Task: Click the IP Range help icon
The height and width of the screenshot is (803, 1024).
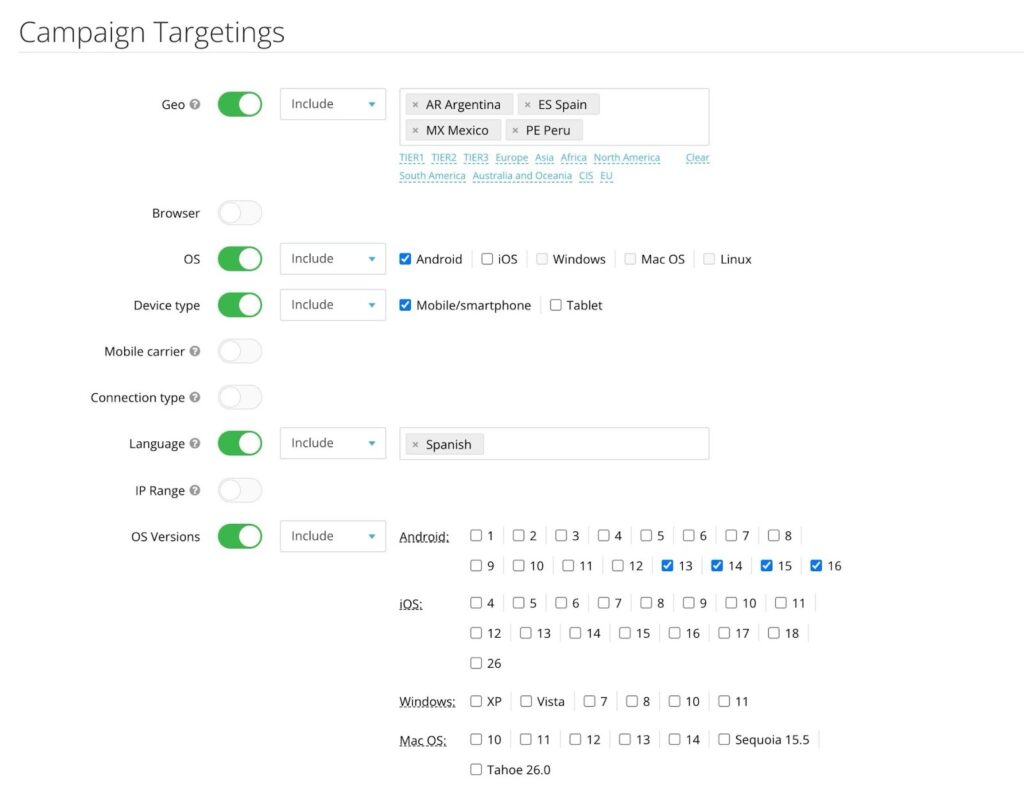Action: 195,490
